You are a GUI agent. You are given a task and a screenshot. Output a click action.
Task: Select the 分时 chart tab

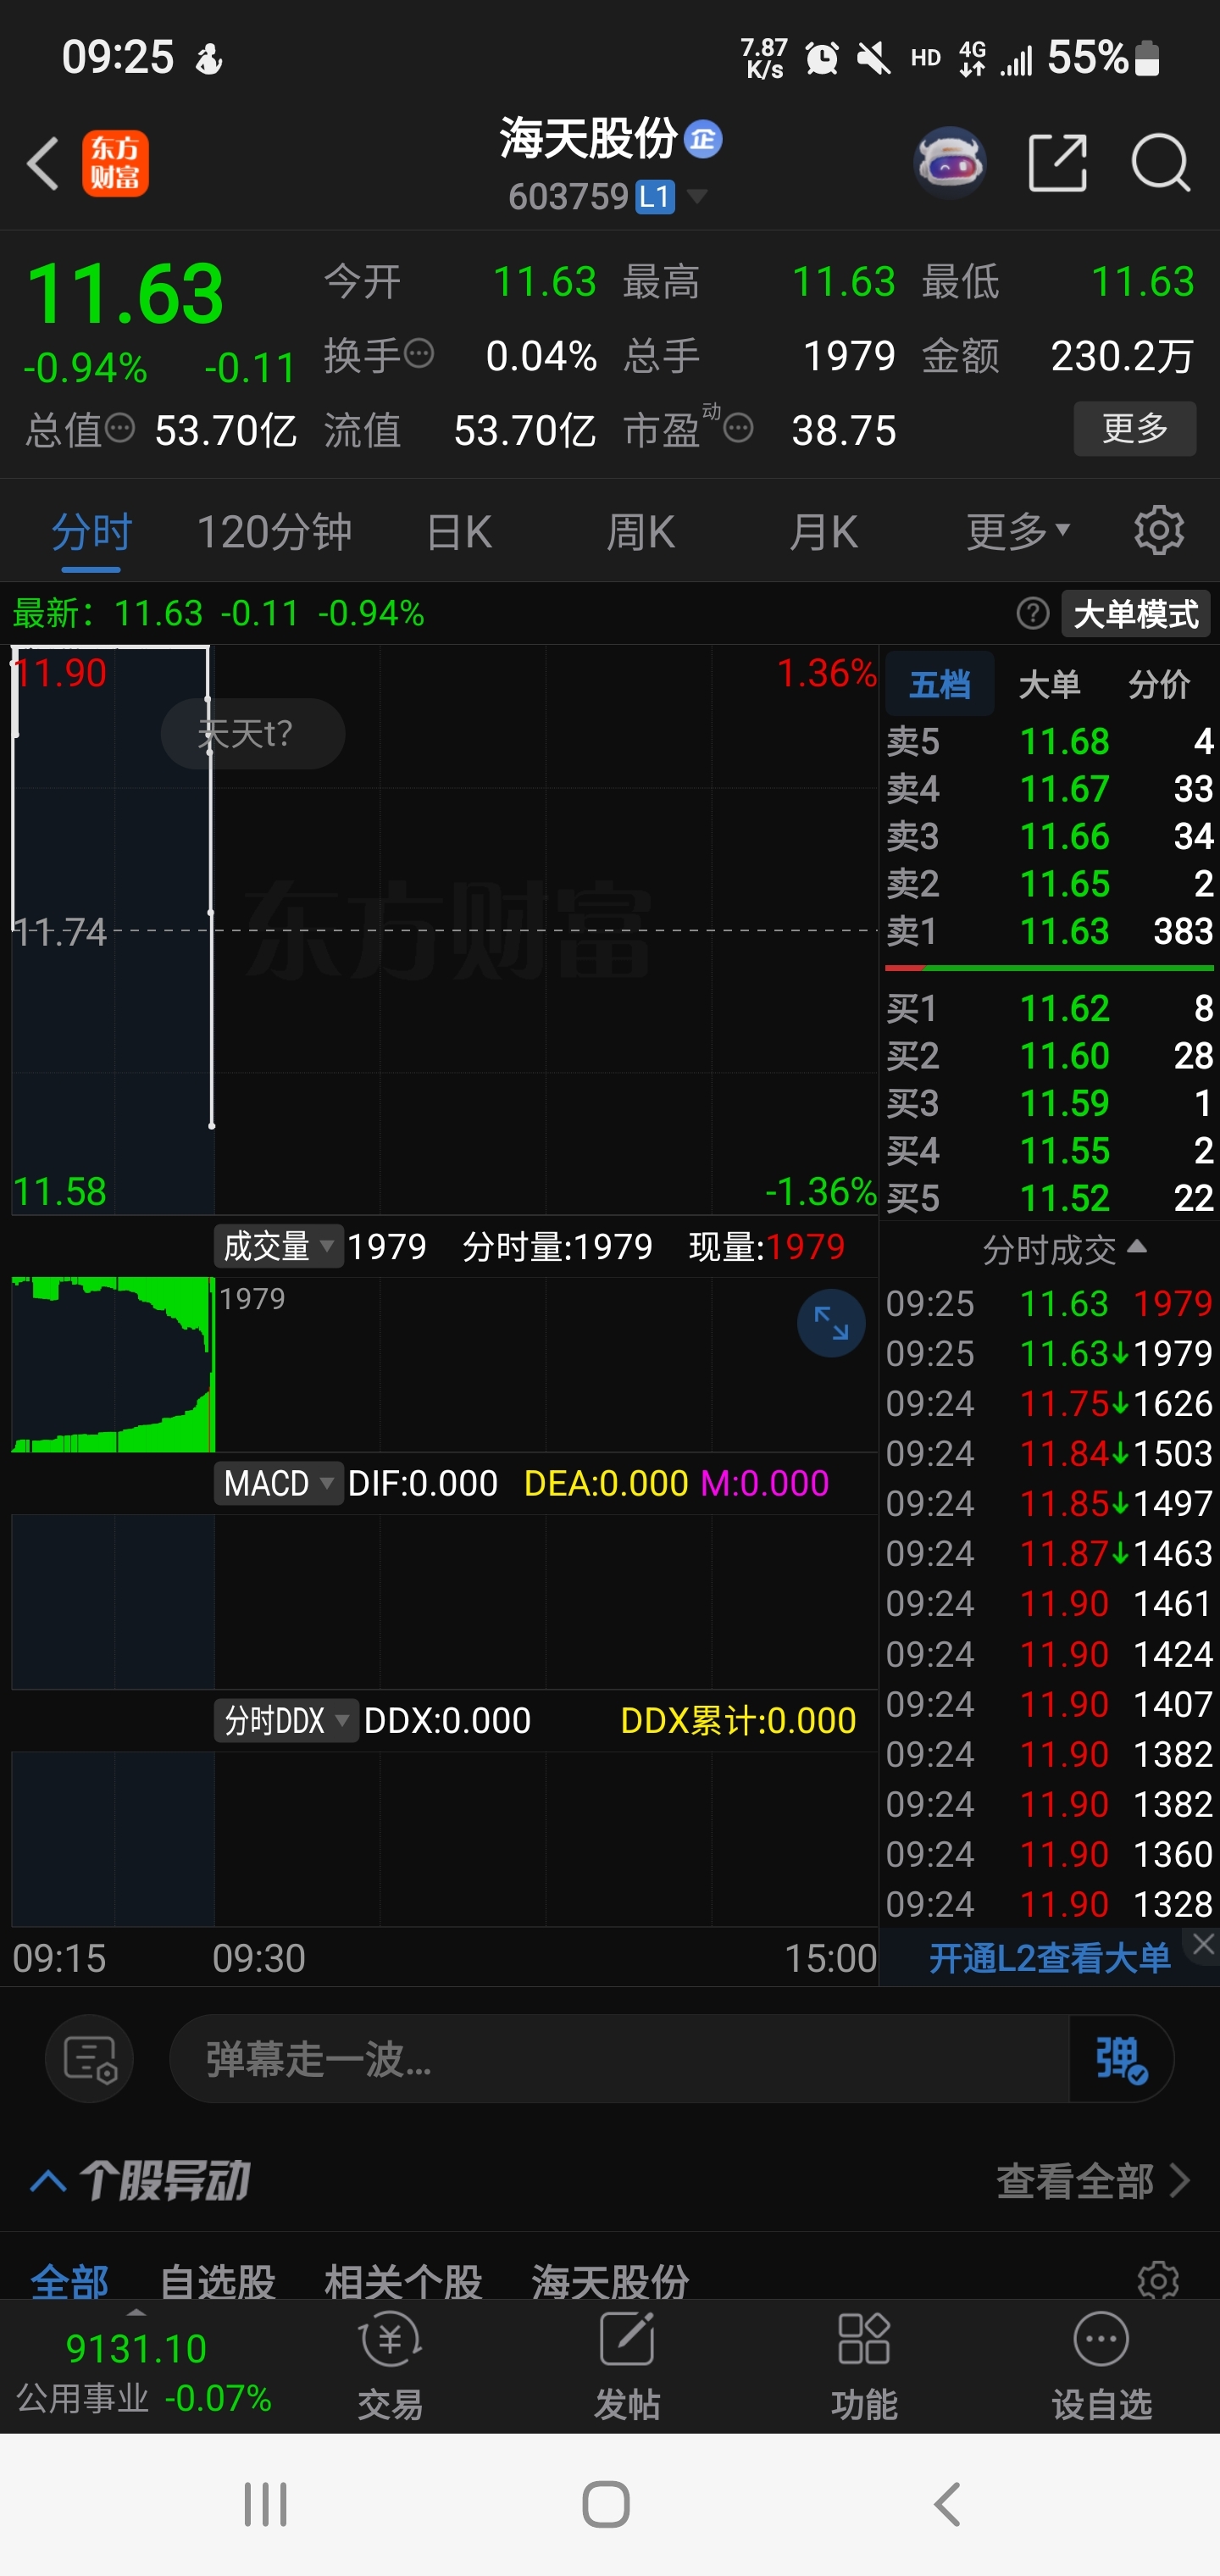tap(91, 531)
